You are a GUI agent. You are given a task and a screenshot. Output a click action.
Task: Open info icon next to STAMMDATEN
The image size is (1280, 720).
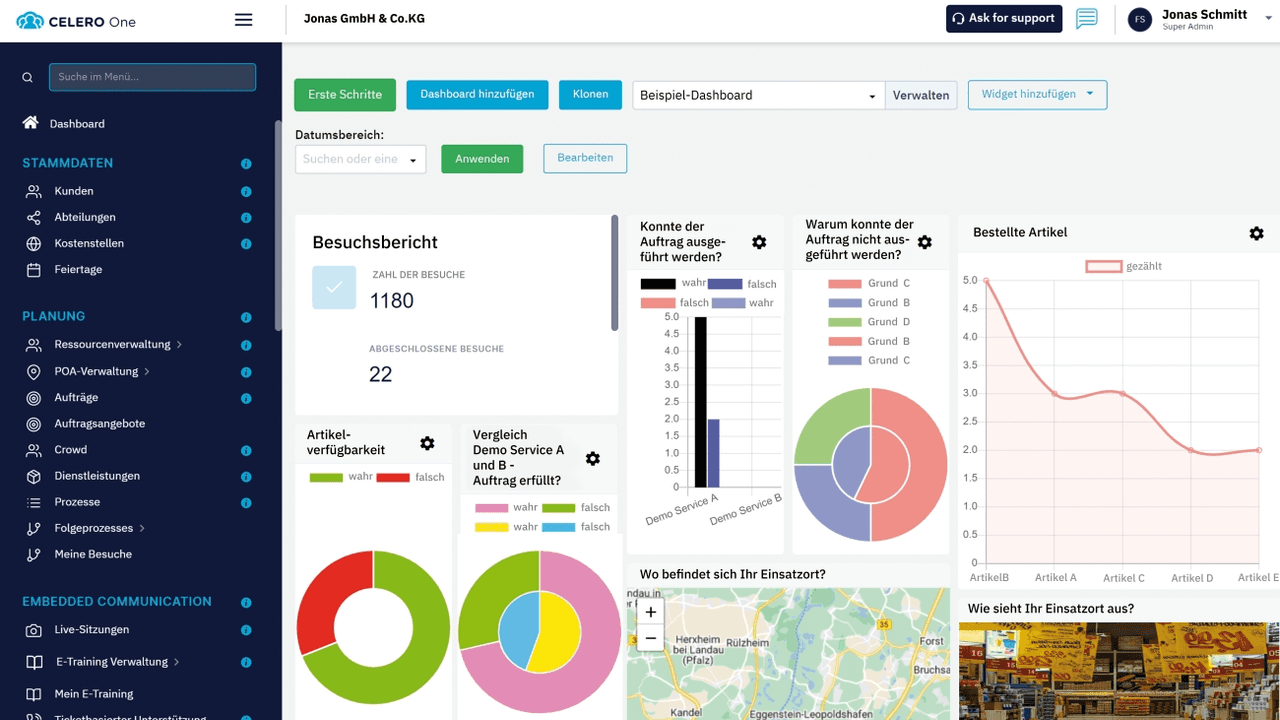246,164
